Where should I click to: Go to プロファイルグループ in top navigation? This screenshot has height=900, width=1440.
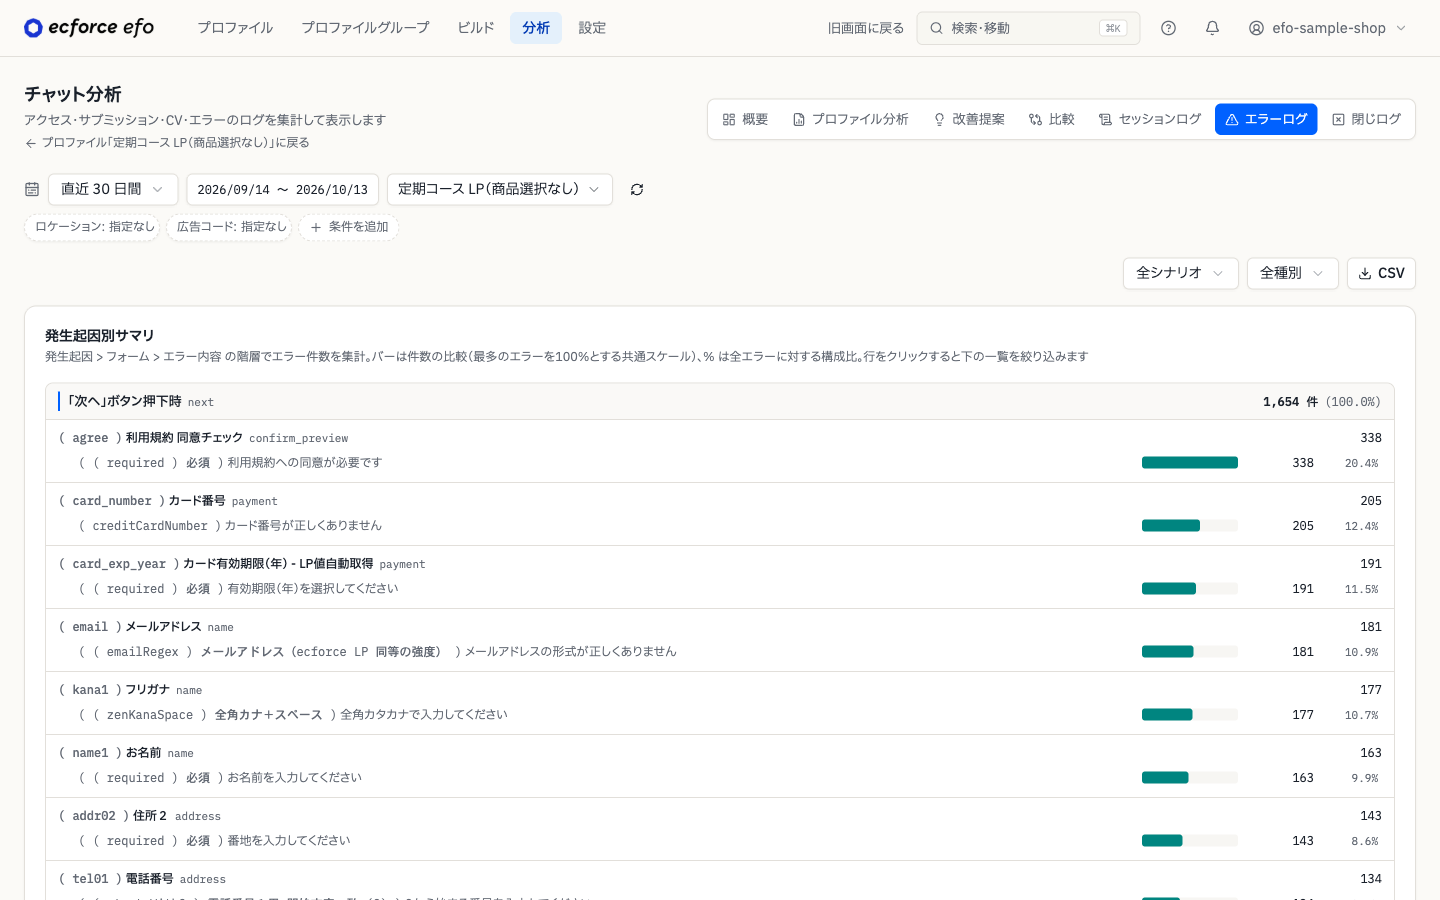click(x=365, y=28)
